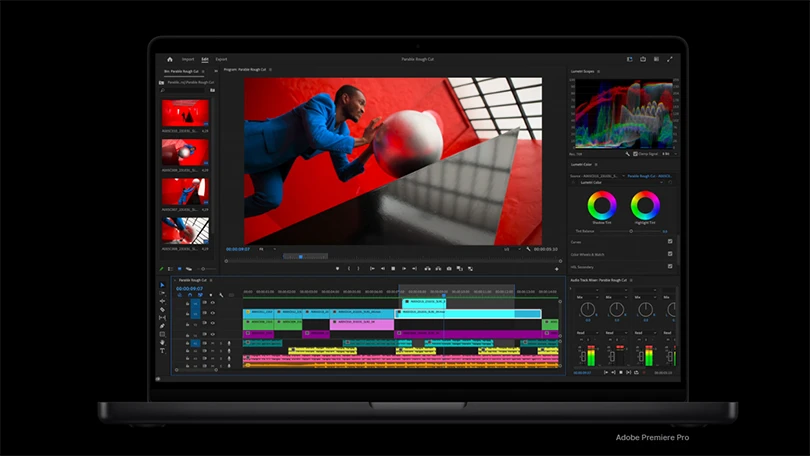
Task: Select the Ripple Edit tool
Action: (x=162, y=301)
